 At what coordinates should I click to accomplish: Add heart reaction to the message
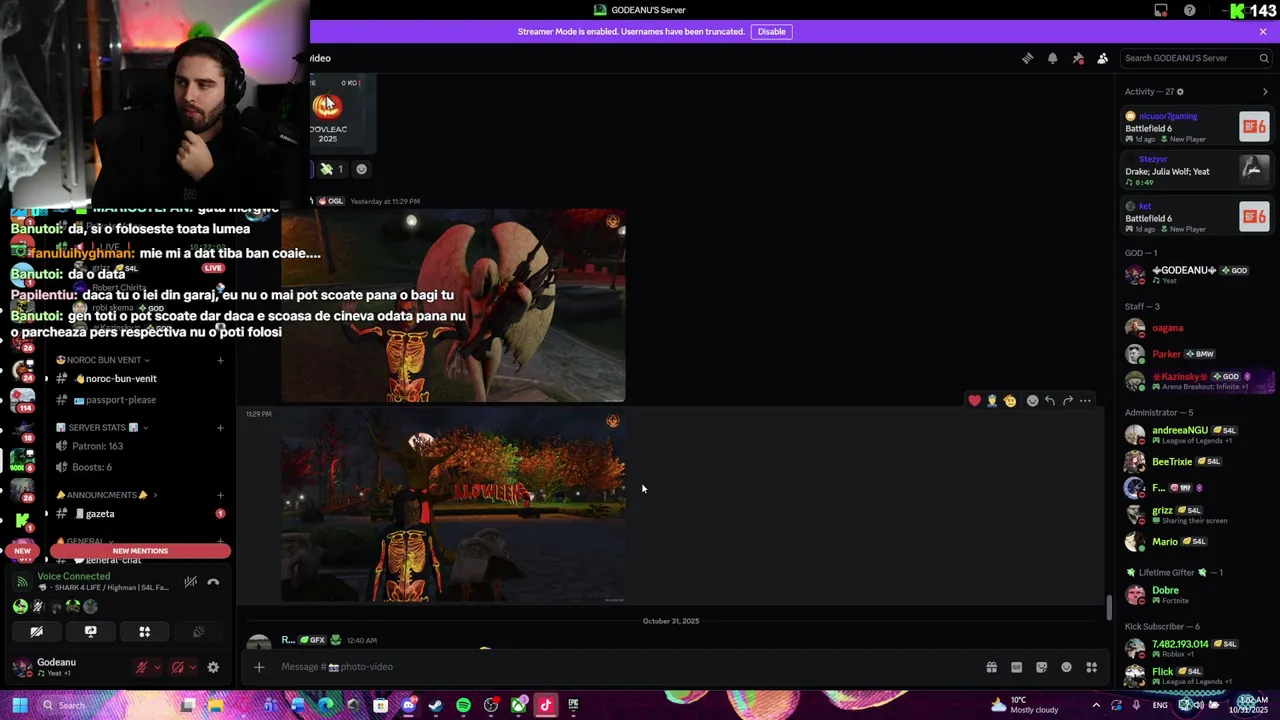click(x=974, y=401)
